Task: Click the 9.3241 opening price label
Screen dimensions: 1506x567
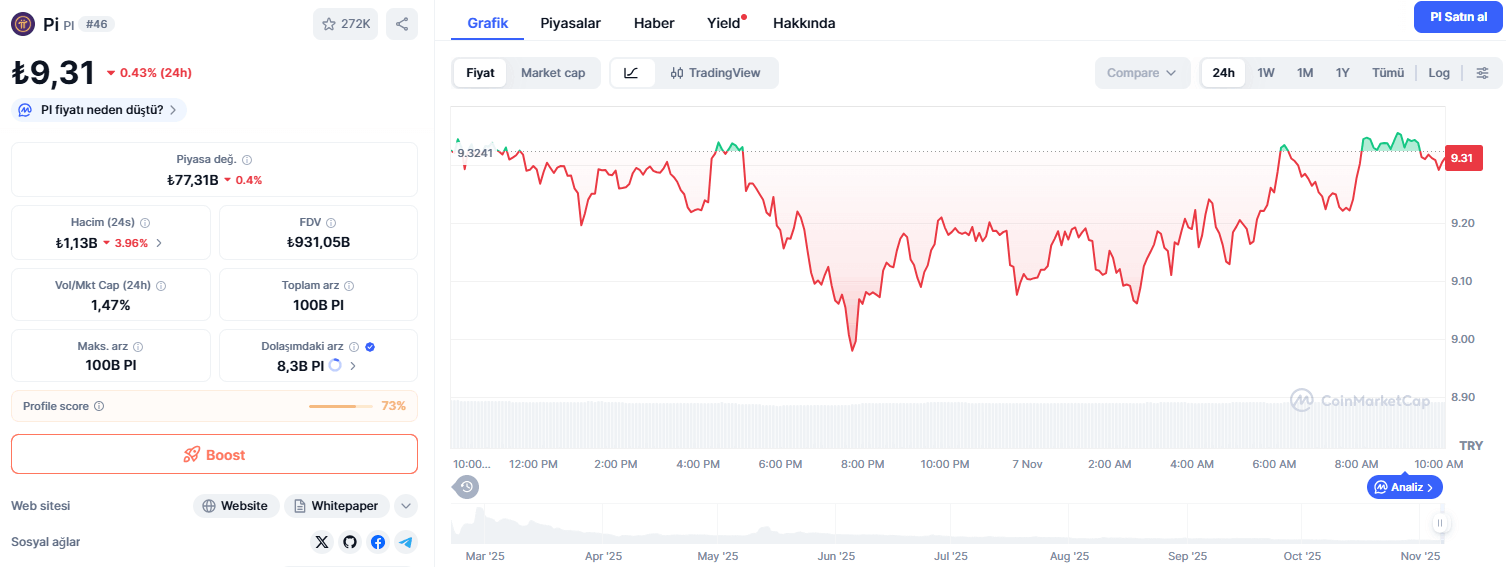Action: click(473, 153)
